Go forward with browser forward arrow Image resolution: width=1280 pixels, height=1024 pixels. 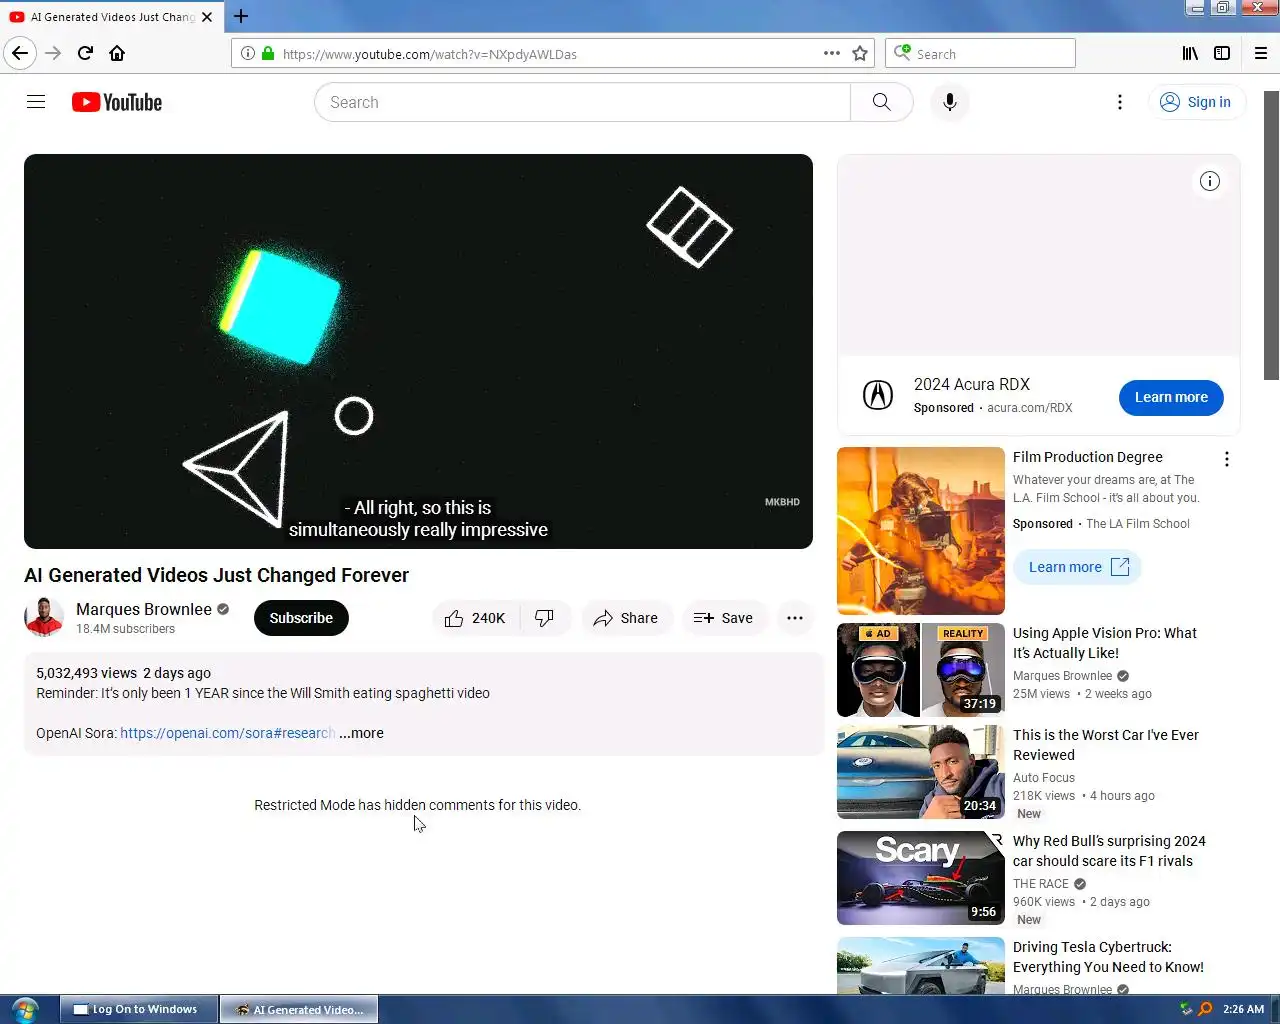tap(53, 53)
